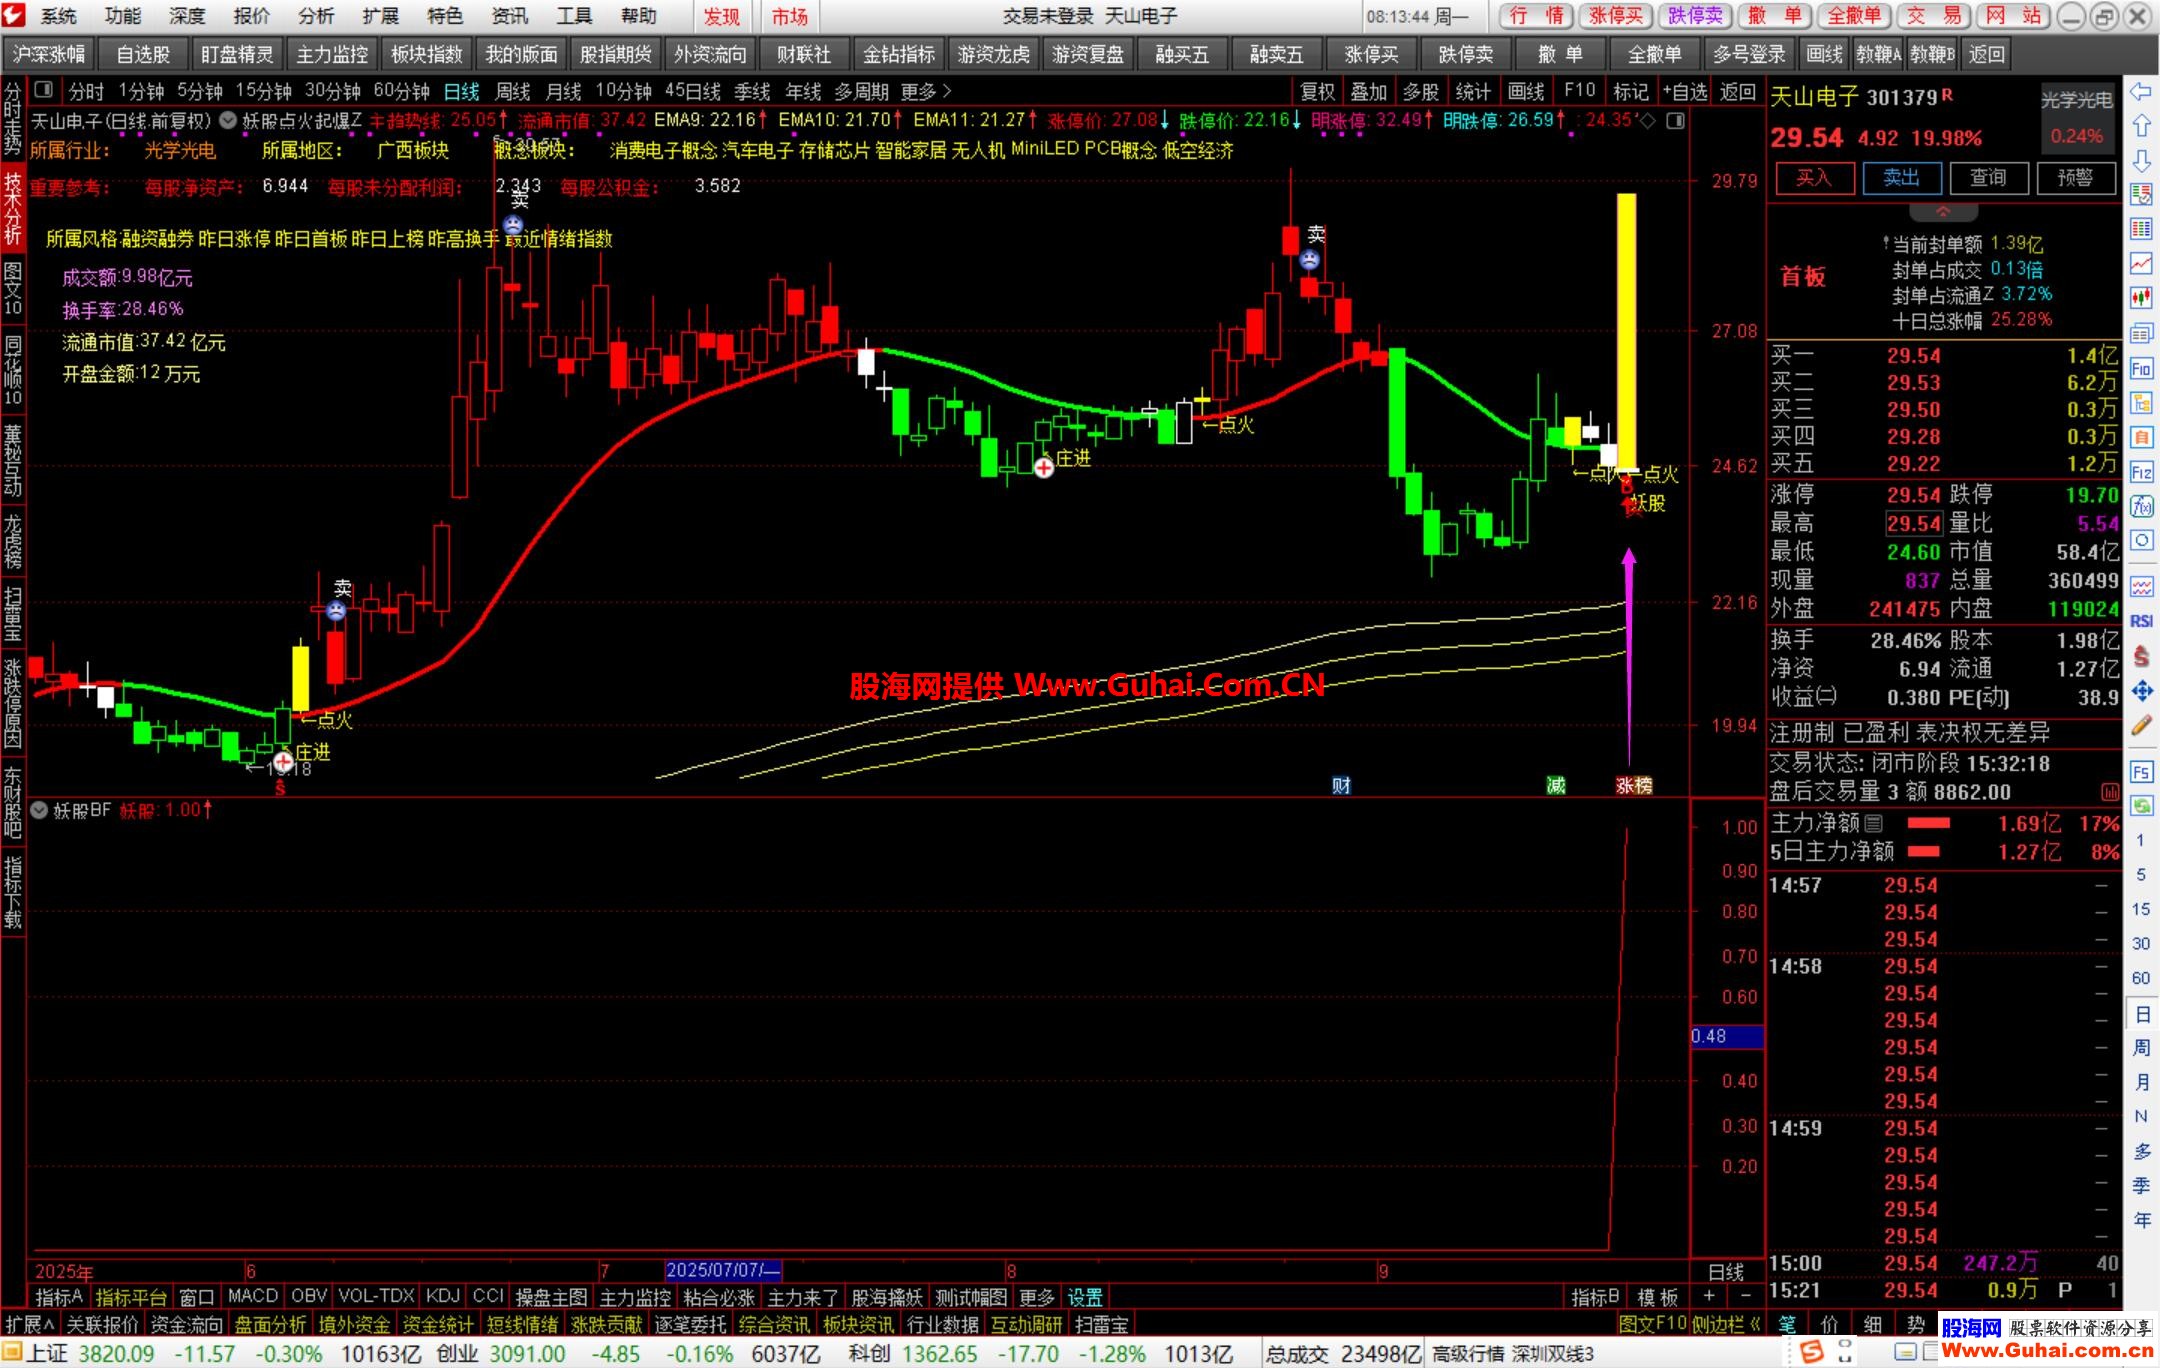Click the plus zoom button beside 模板
Viewport: 2160px width, 1368px height.
[x=1709, y=1297]
